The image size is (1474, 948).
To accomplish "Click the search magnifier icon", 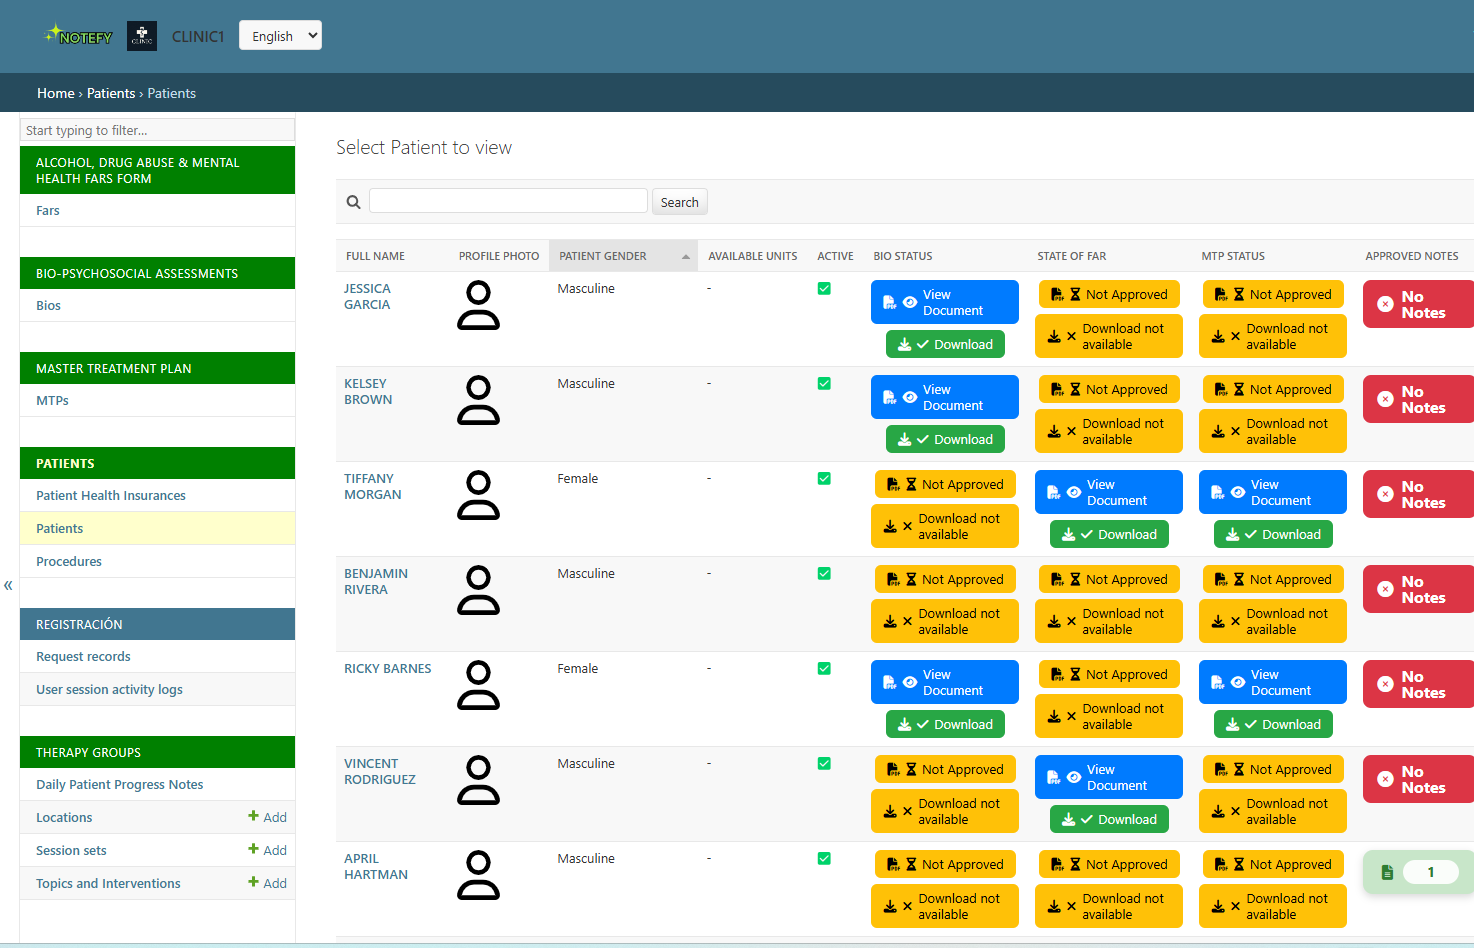I will (x=353, y=202).
